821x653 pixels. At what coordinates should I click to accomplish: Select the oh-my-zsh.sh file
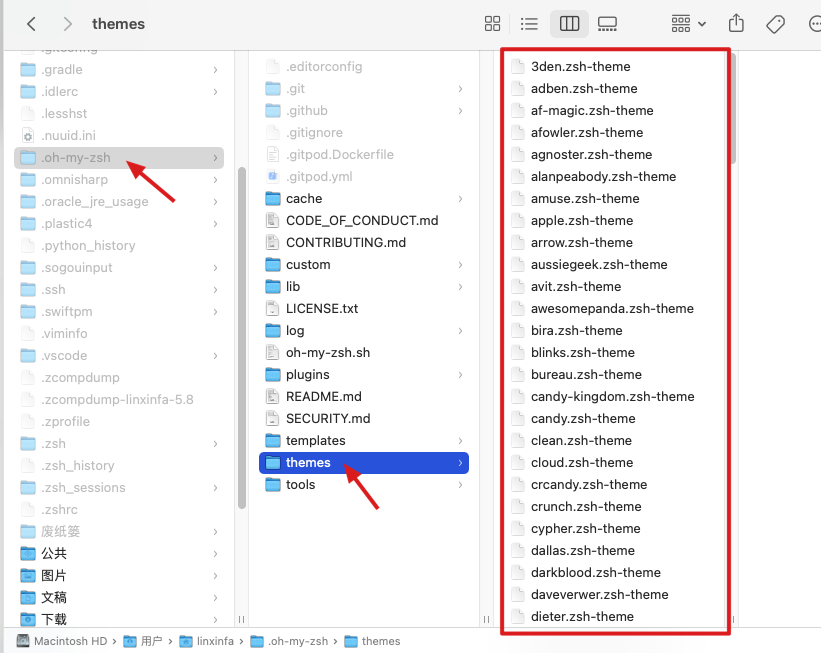(x=364, y=352)
